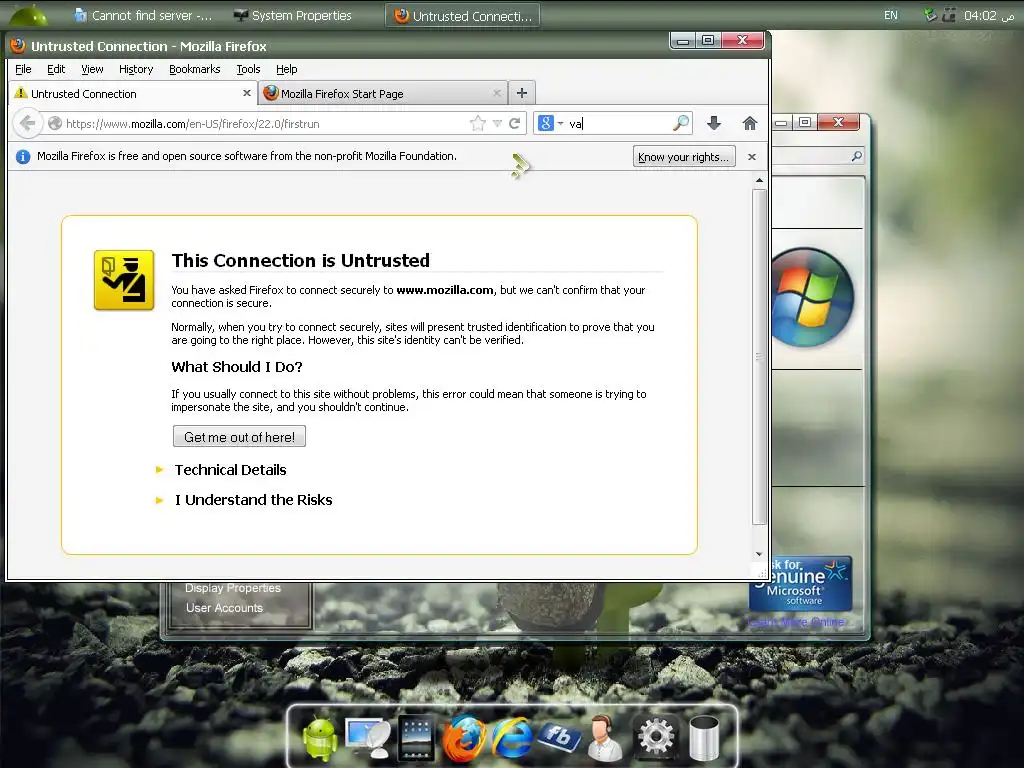Open the Tools menu
Viewport: 1024px width, 768px height.
tap(248, 69)
